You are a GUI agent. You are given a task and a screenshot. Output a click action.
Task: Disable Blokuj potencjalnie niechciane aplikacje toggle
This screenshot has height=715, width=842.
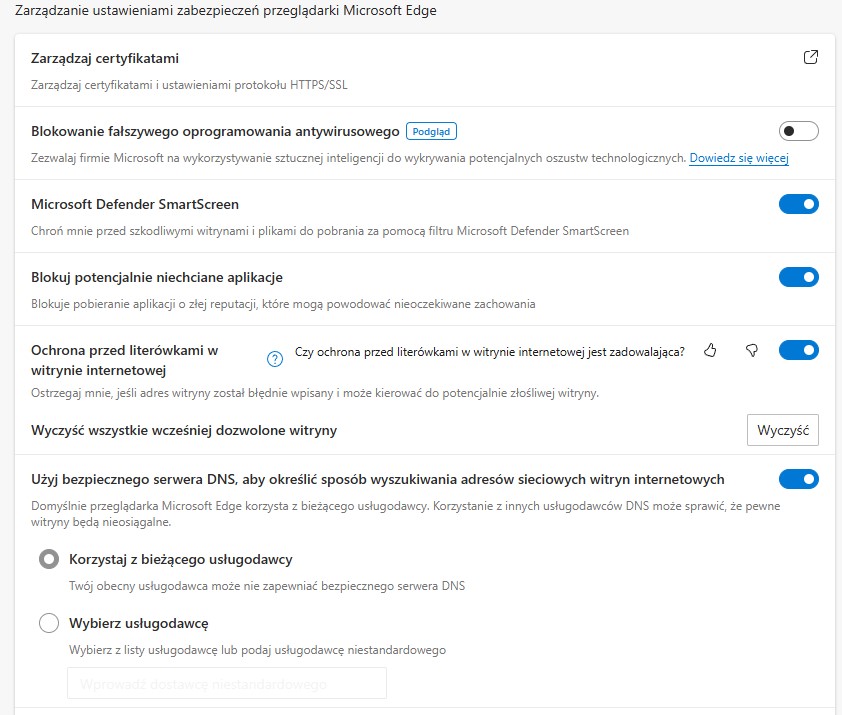[798, 277]
